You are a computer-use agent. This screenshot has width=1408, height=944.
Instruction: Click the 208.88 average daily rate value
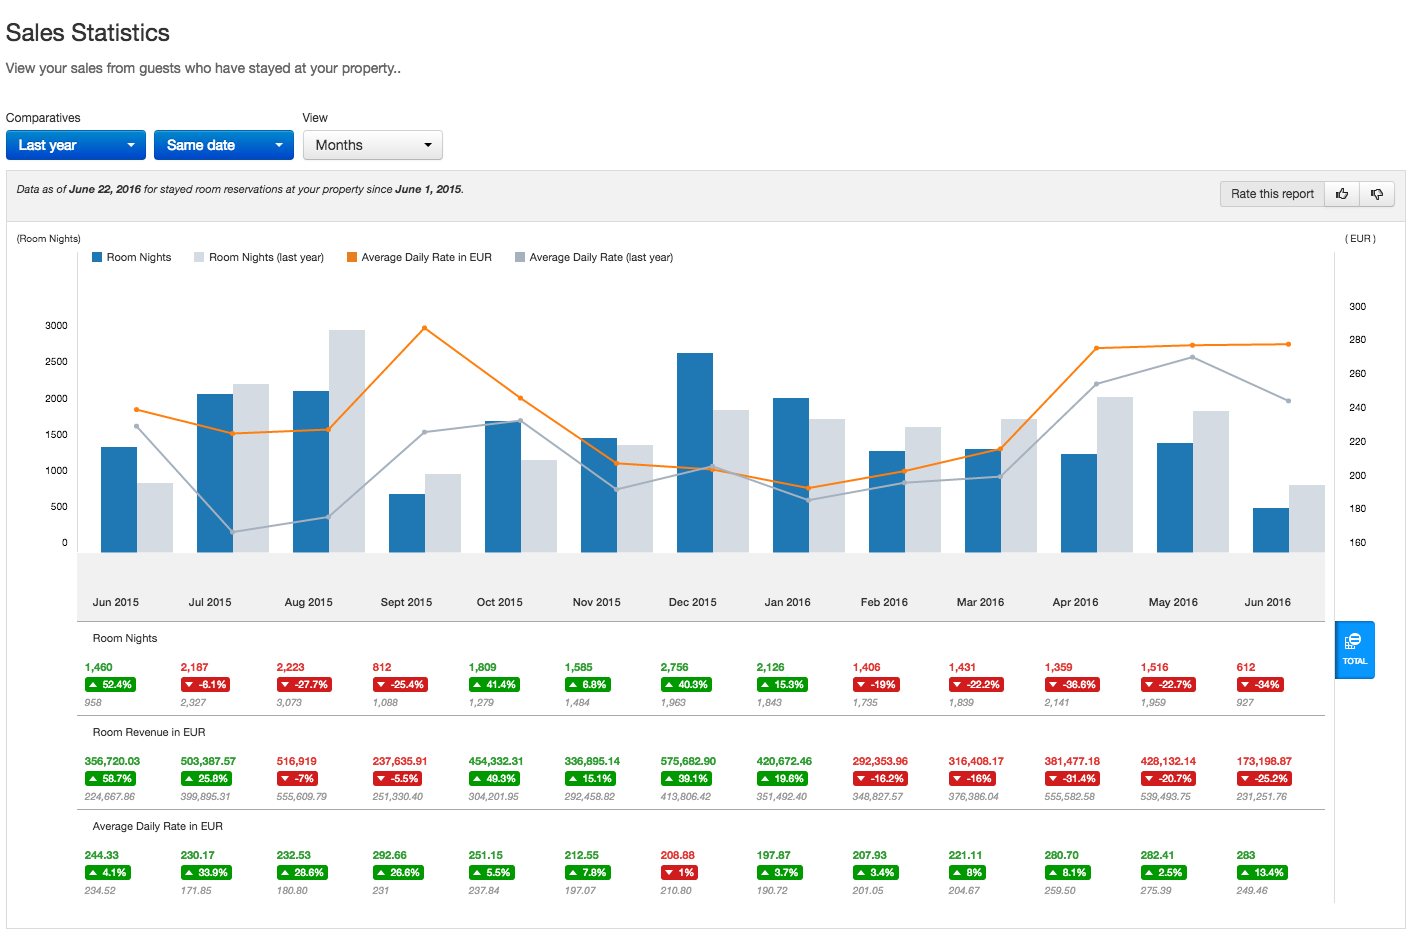[x=678, y=855]
